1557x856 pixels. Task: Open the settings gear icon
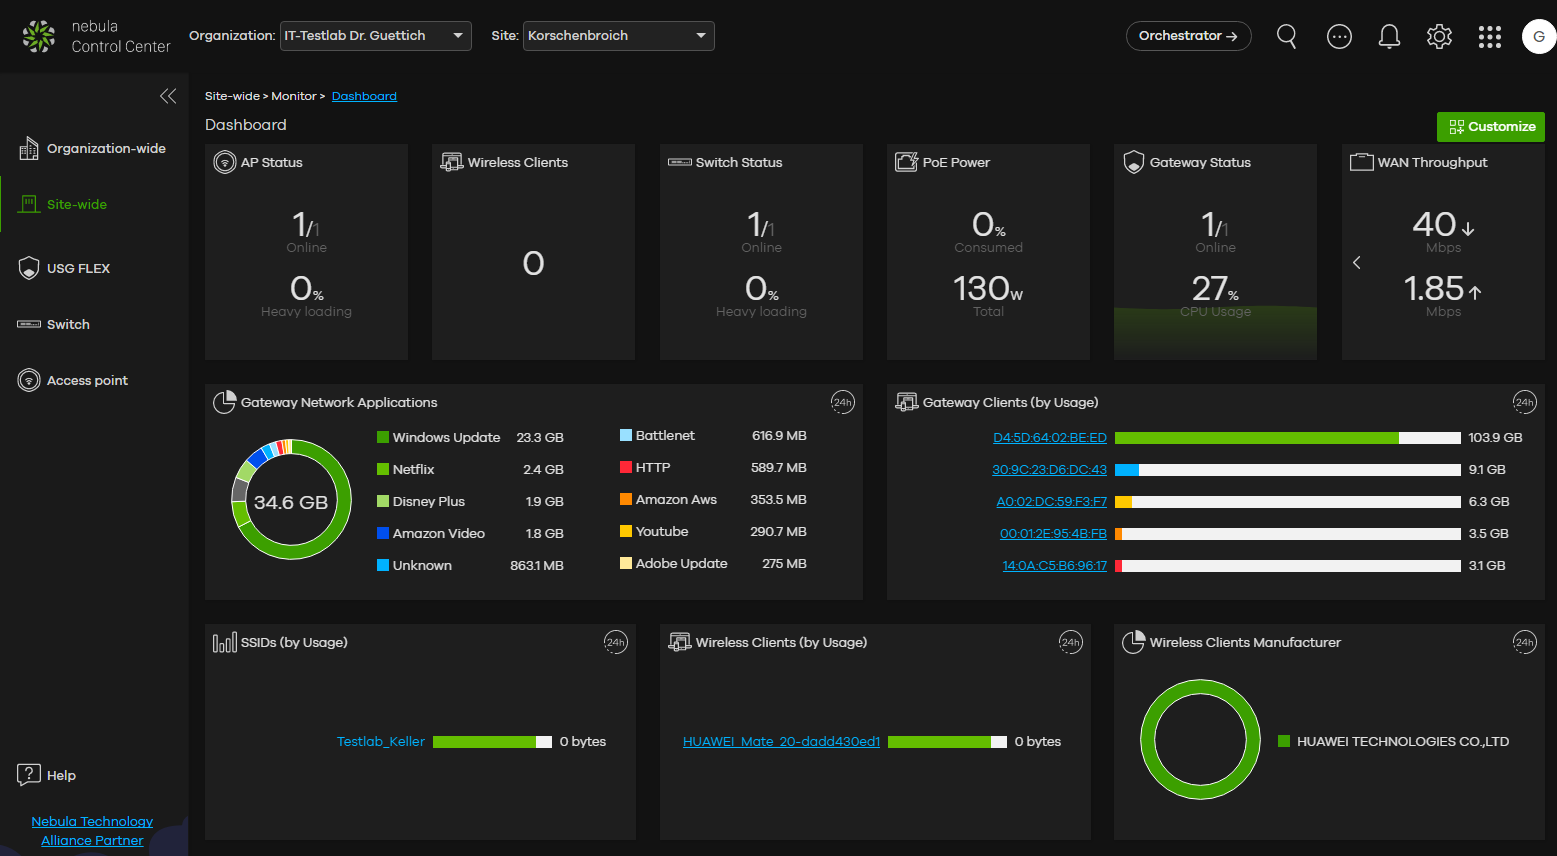click(x=1439, y=37)
